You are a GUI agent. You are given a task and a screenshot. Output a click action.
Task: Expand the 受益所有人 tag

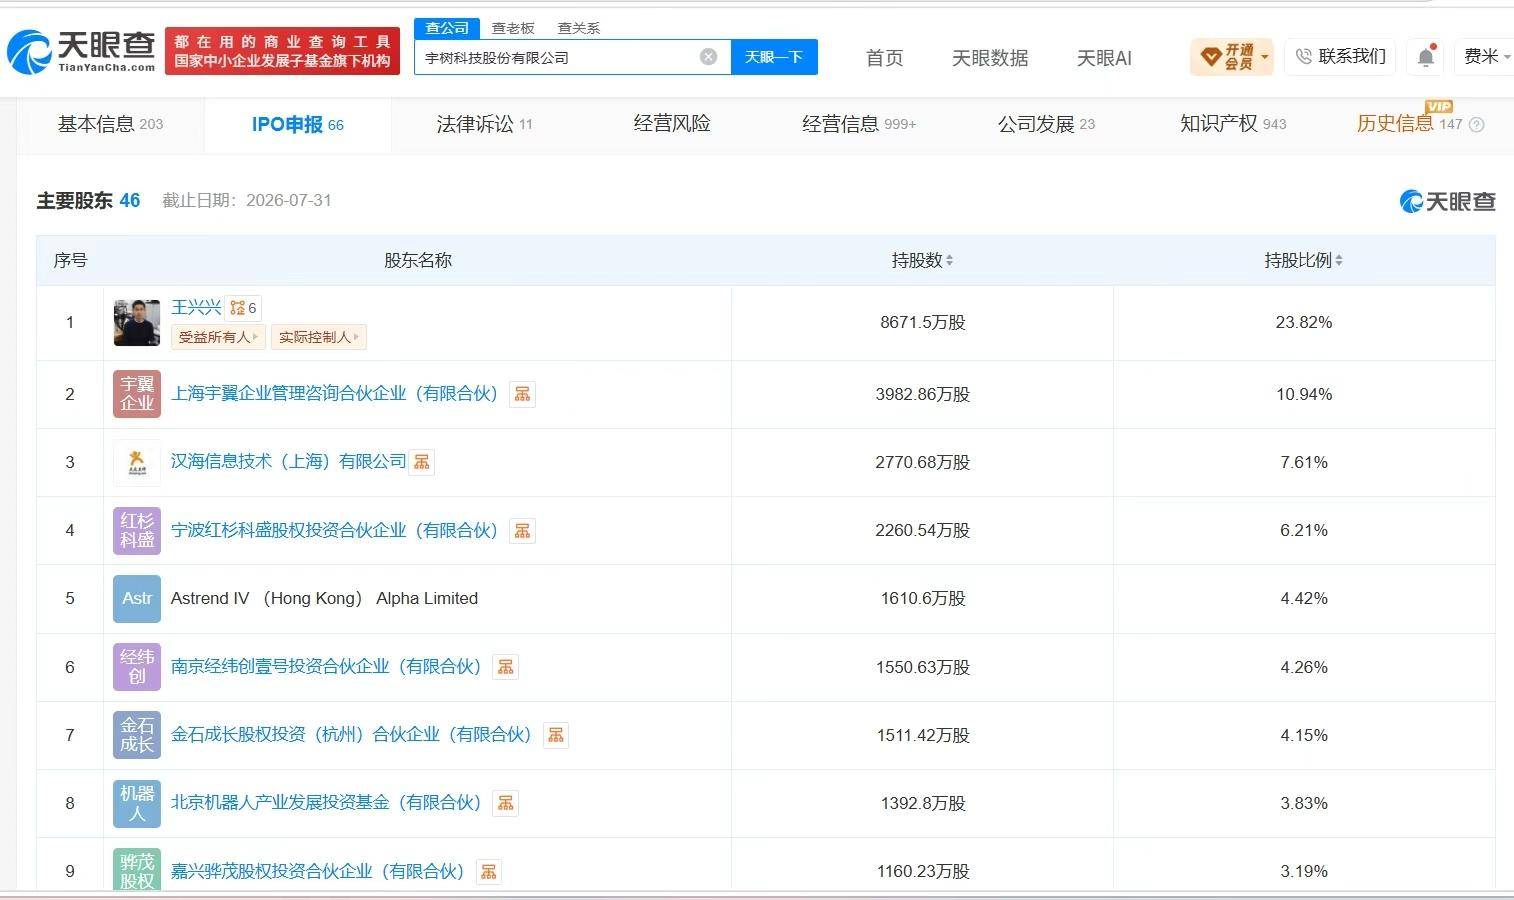pos(218,337)
